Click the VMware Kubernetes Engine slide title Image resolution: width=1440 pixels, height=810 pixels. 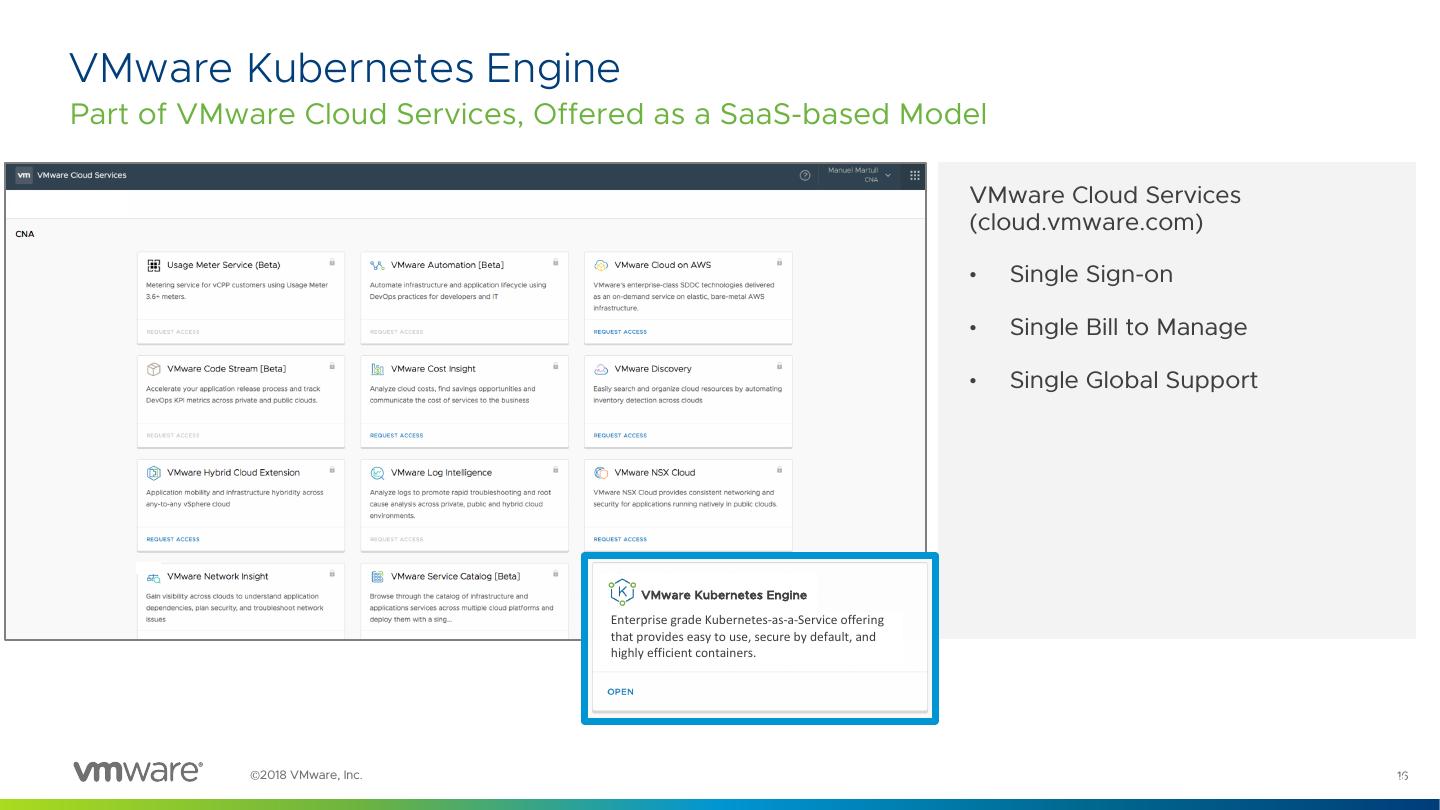[x=345, y=68]
